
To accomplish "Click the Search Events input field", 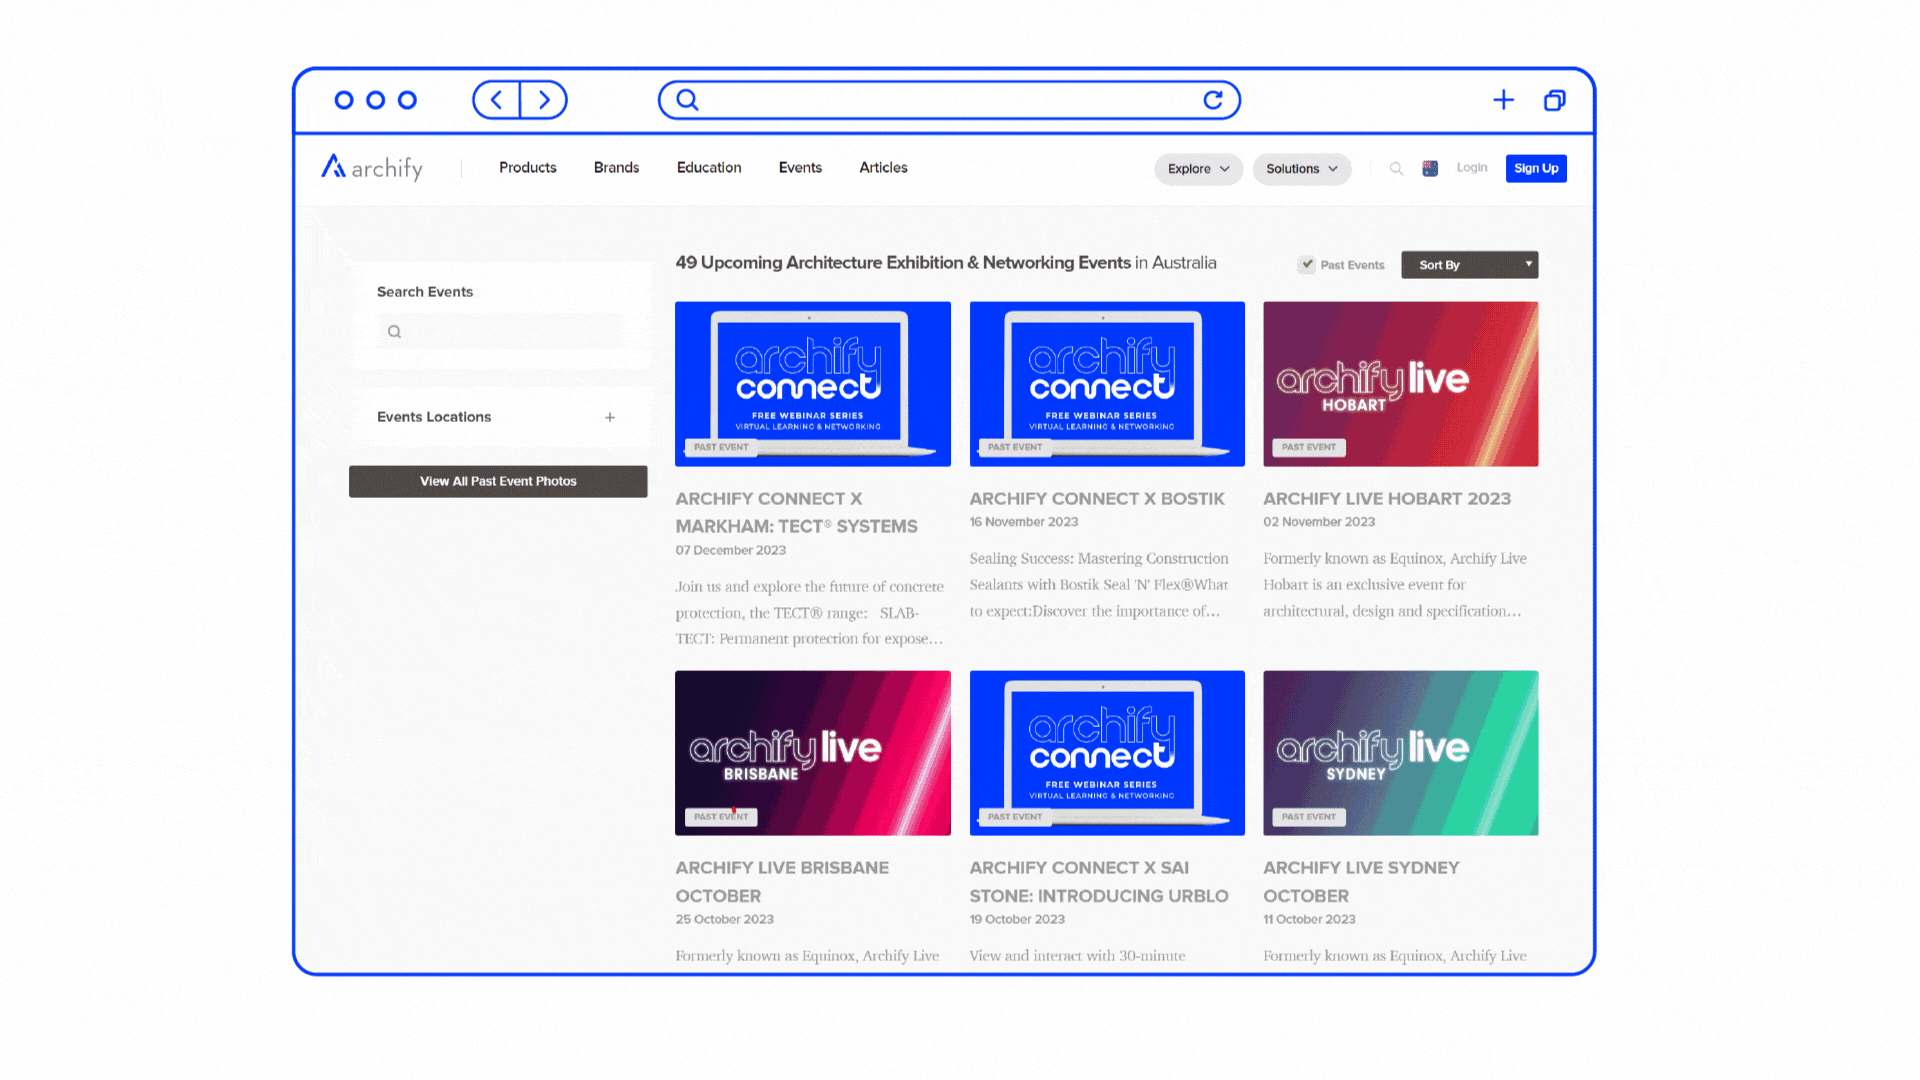I will click(x=500, y=331).
